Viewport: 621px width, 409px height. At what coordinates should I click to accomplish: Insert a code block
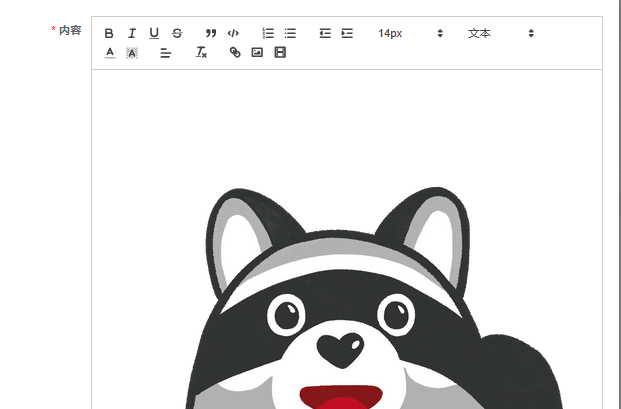pyautogui.click(x=233, y=33)
